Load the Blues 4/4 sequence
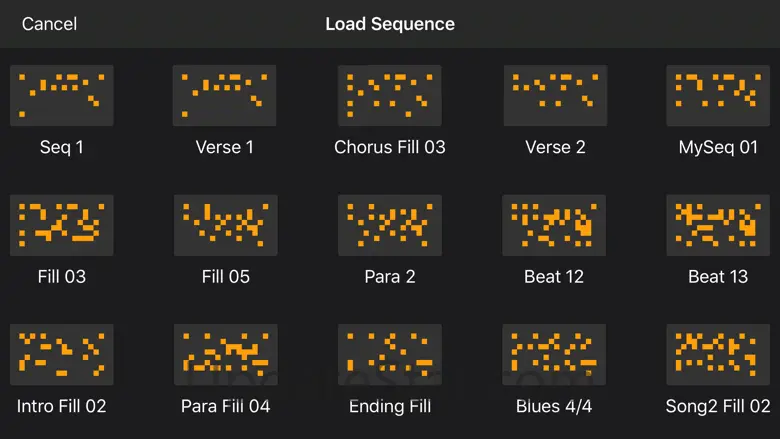 point(555,355)
